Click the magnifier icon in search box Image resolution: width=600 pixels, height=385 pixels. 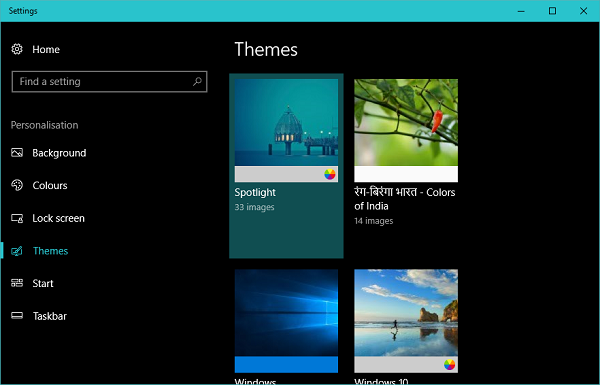coord(197,81)
